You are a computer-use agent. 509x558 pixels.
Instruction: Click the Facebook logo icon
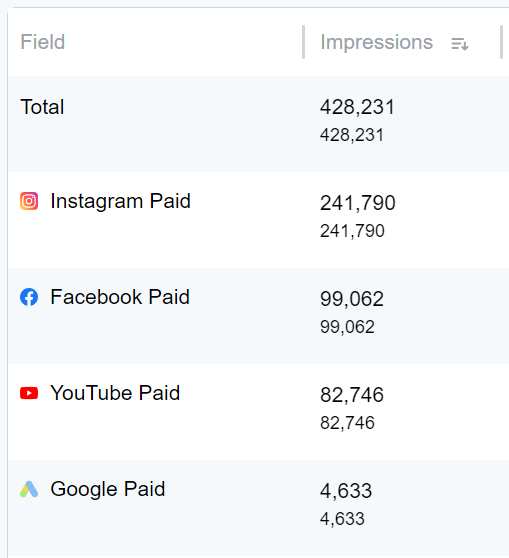click(29, 297)
